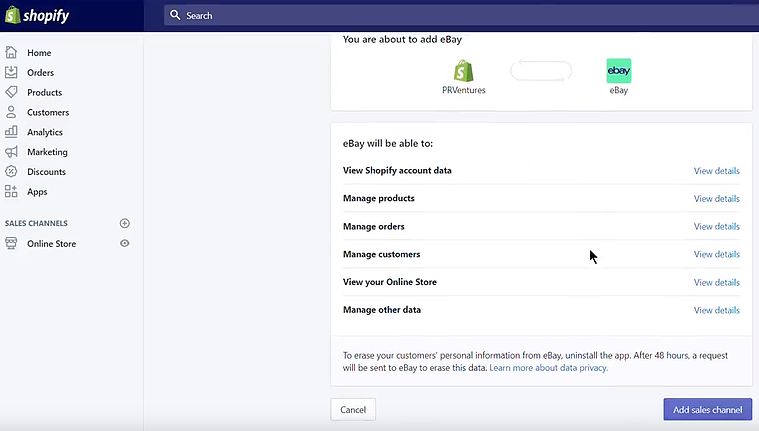Screen dimensions: 759x431
Task: Select Online Store sales channel
Action: [51, 244]
